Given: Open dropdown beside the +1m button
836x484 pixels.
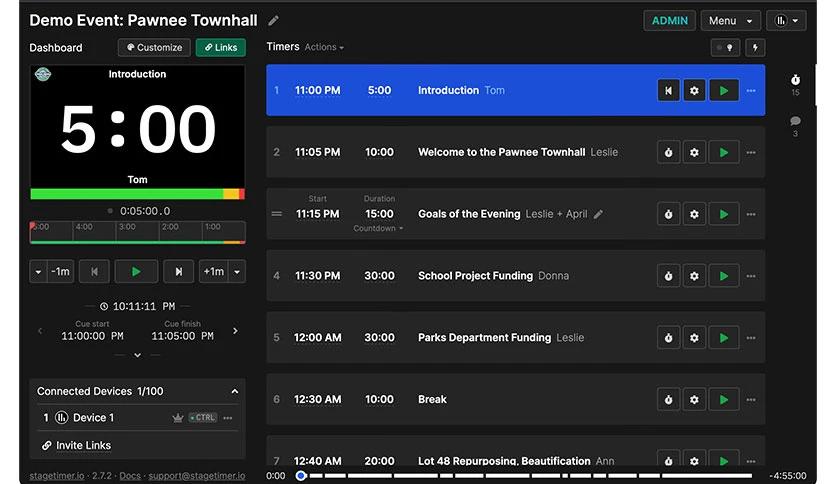Looking at the screenshot, I should [237, 272].
